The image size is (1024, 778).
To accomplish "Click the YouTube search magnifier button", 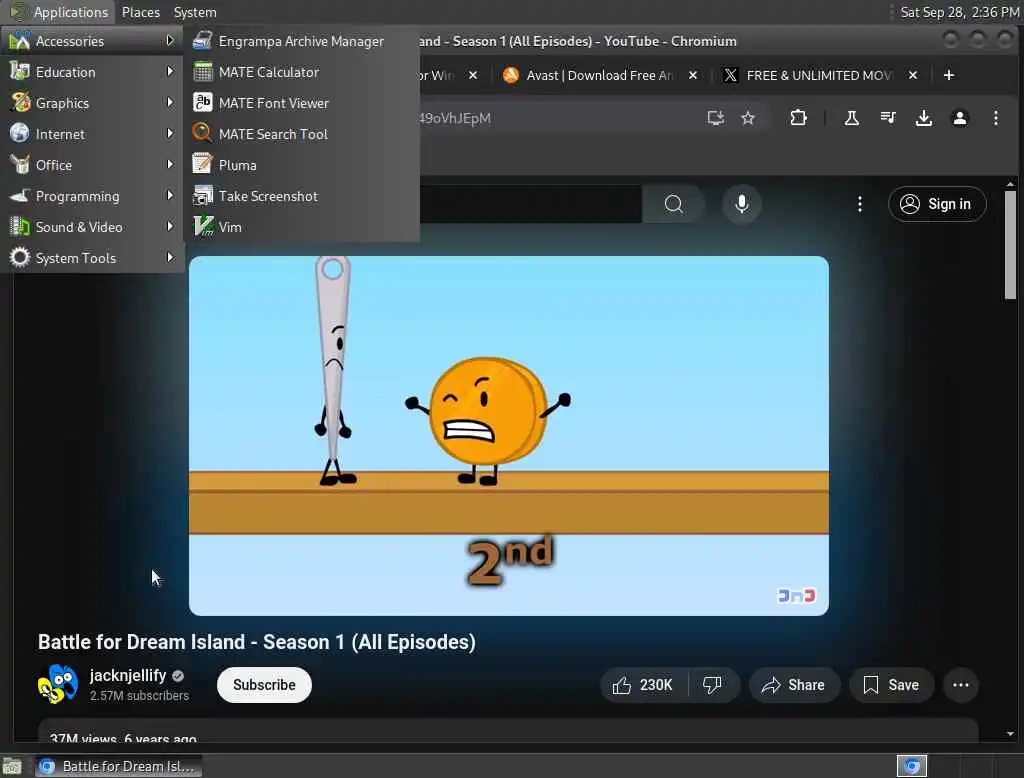I will [673, 204].
